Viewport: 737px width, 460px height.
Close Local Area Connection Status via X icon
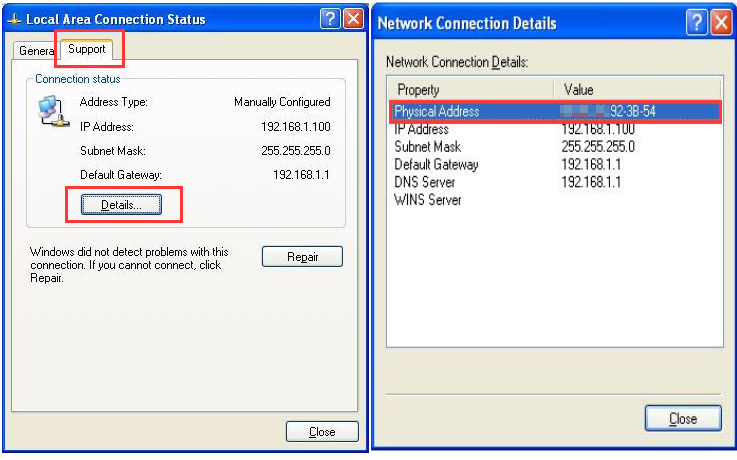[353, 19]
